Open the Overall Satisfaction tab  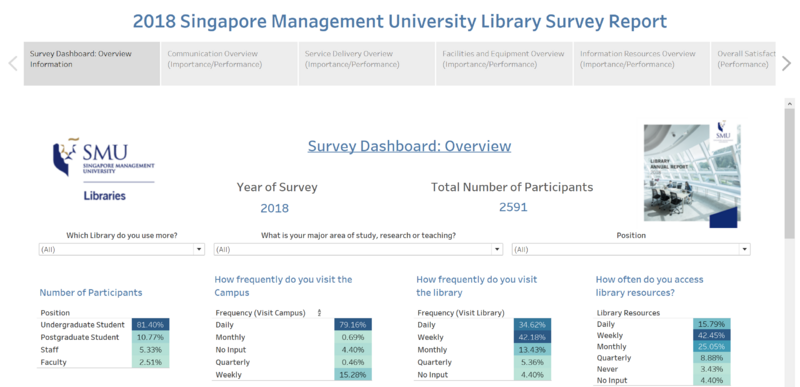click(x=743, y=63)
